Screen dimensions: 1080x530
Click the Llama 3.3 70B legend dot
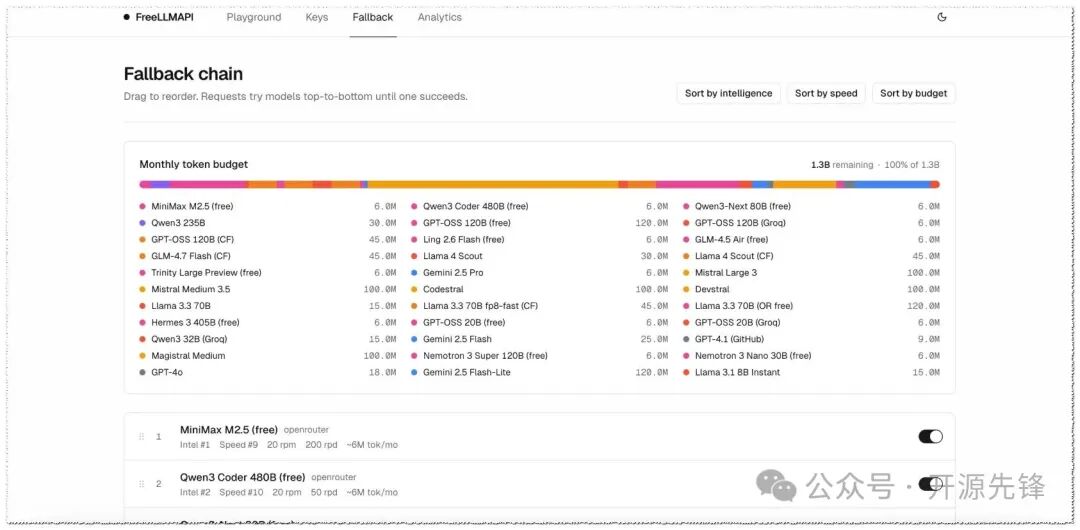pos(143,306)
